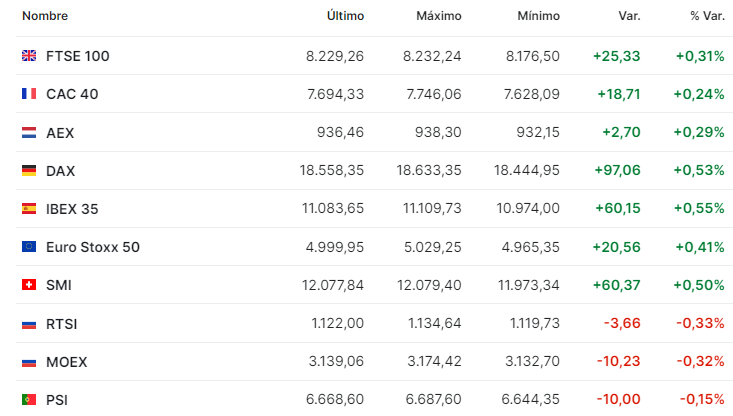Sort table by Último column header
Viewport: 733px width, 416px height.
(345, 16)
